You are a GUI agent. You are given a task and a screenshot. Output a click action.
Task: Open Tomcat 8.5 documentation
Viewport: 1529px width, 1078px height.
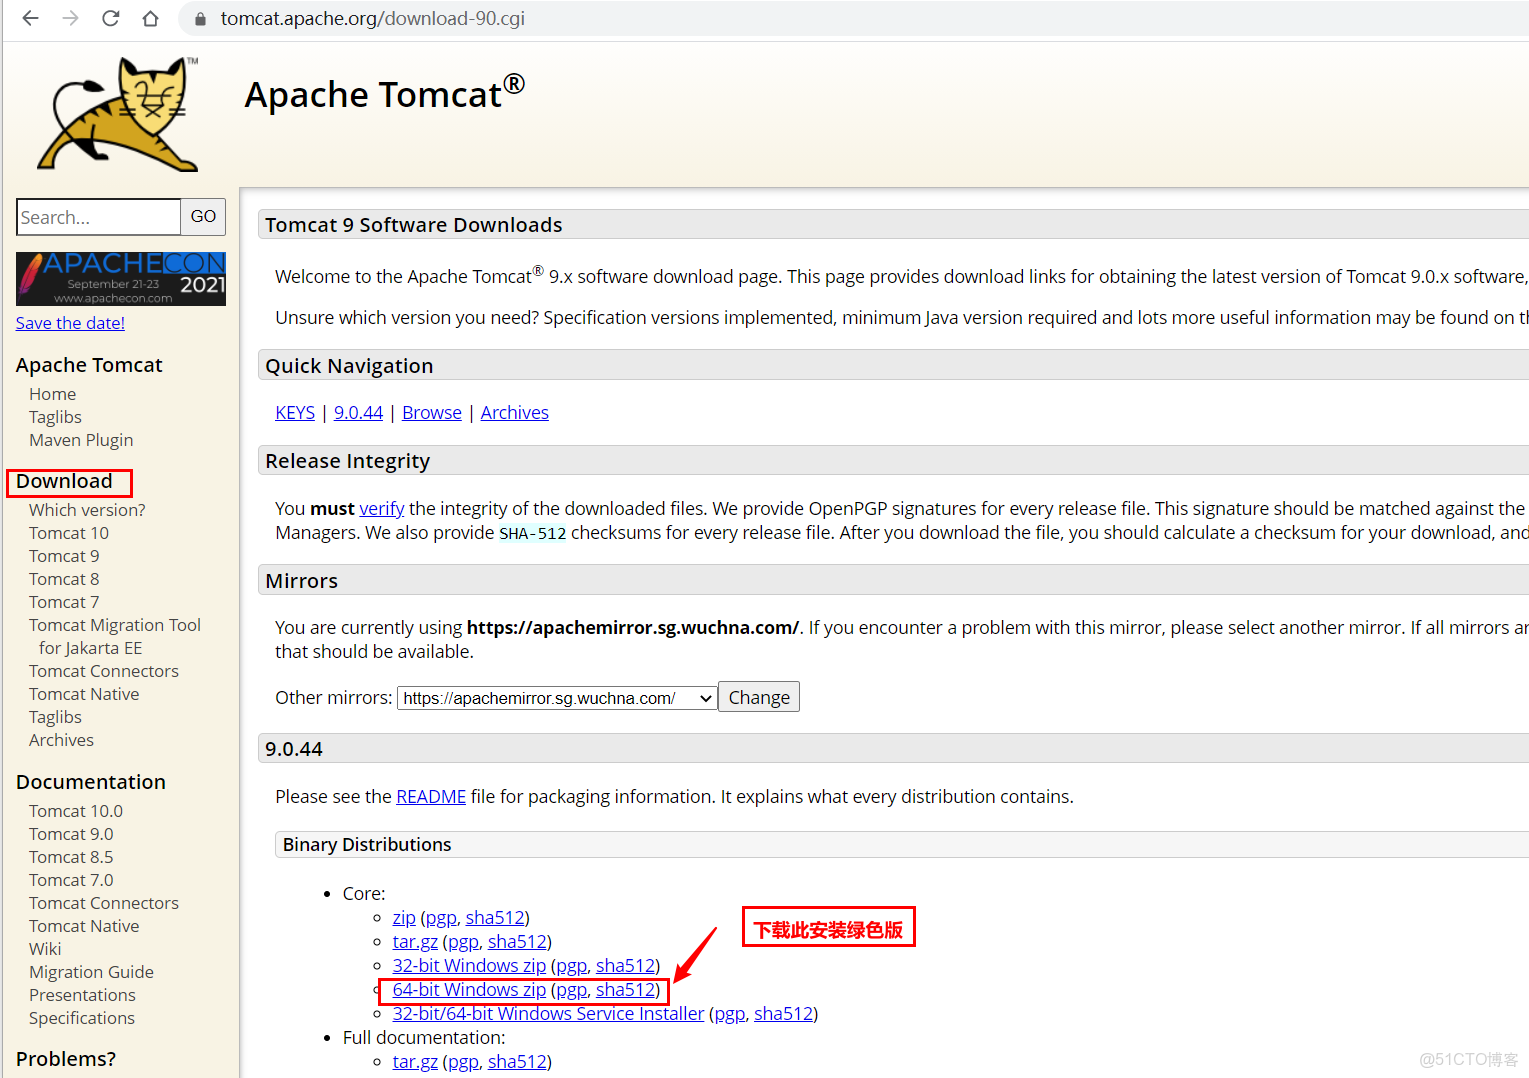(71, 857)
